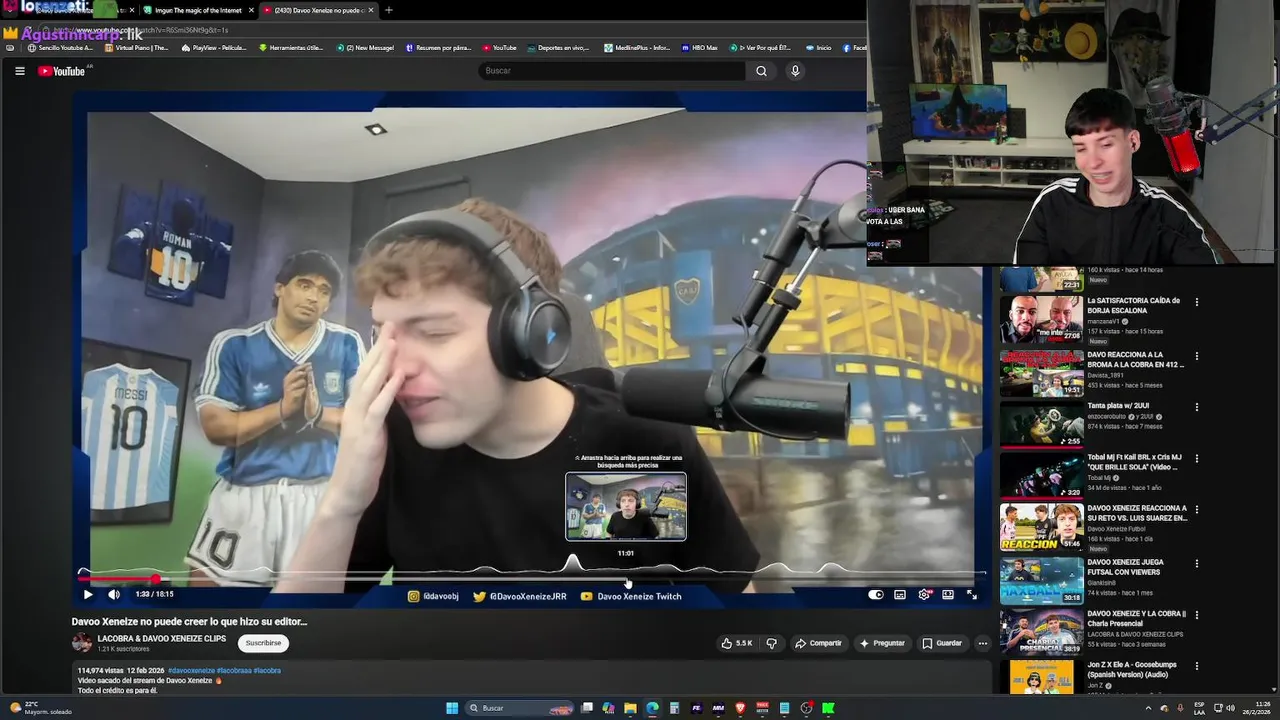The height and width of the screenshot is (720, 1280).
Task: Open the Brave browser taskbar icon
Action: [x=740, y=708]
